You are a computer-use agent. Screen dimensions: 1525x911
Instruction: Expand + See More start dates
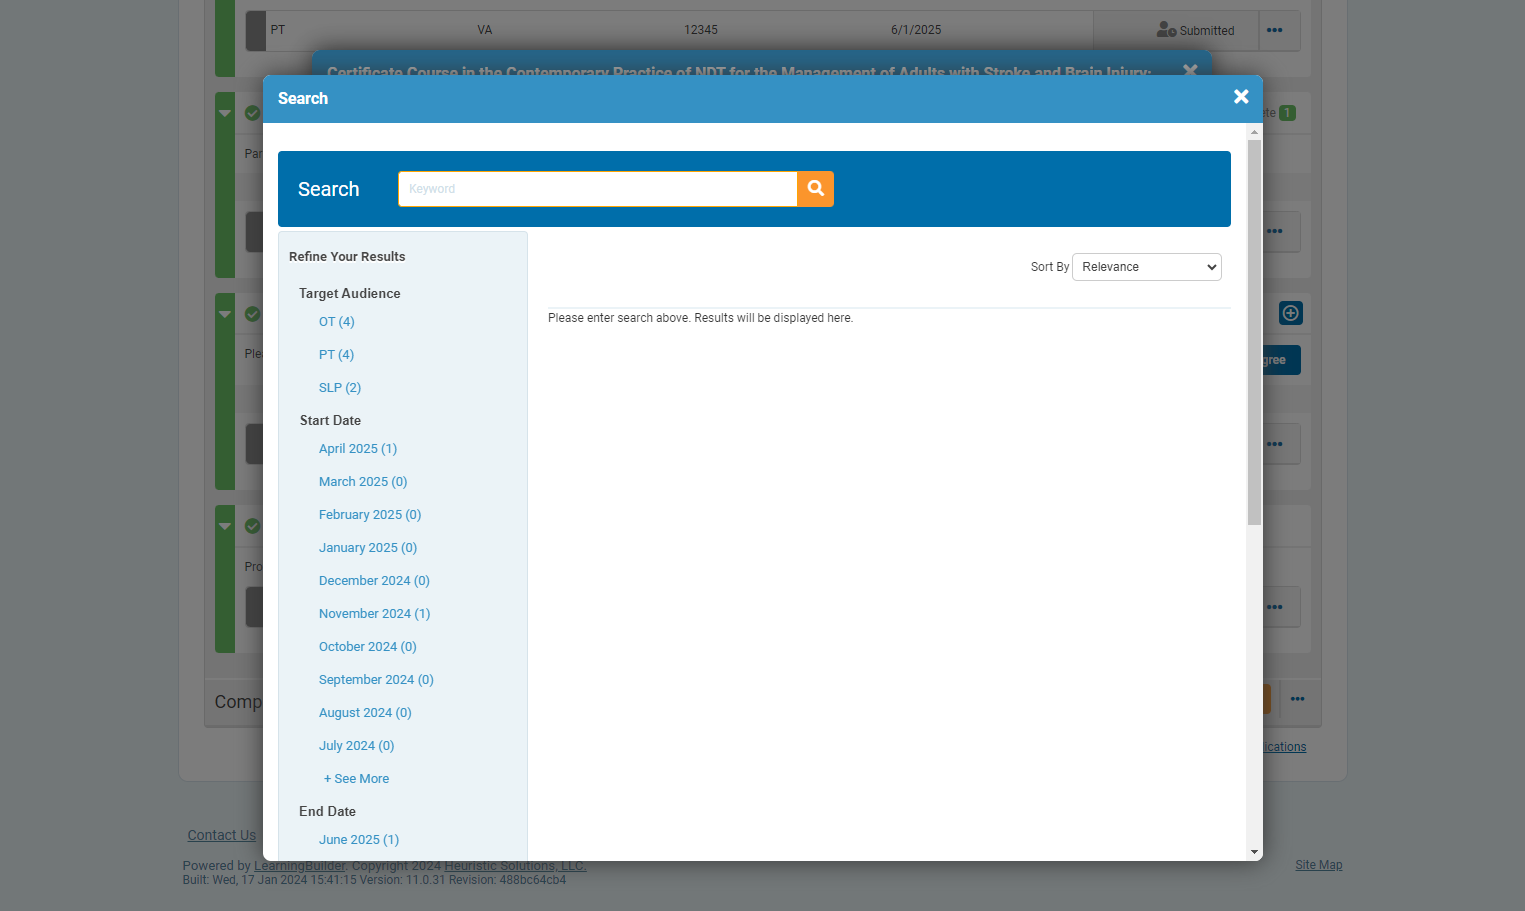point(357,779)
